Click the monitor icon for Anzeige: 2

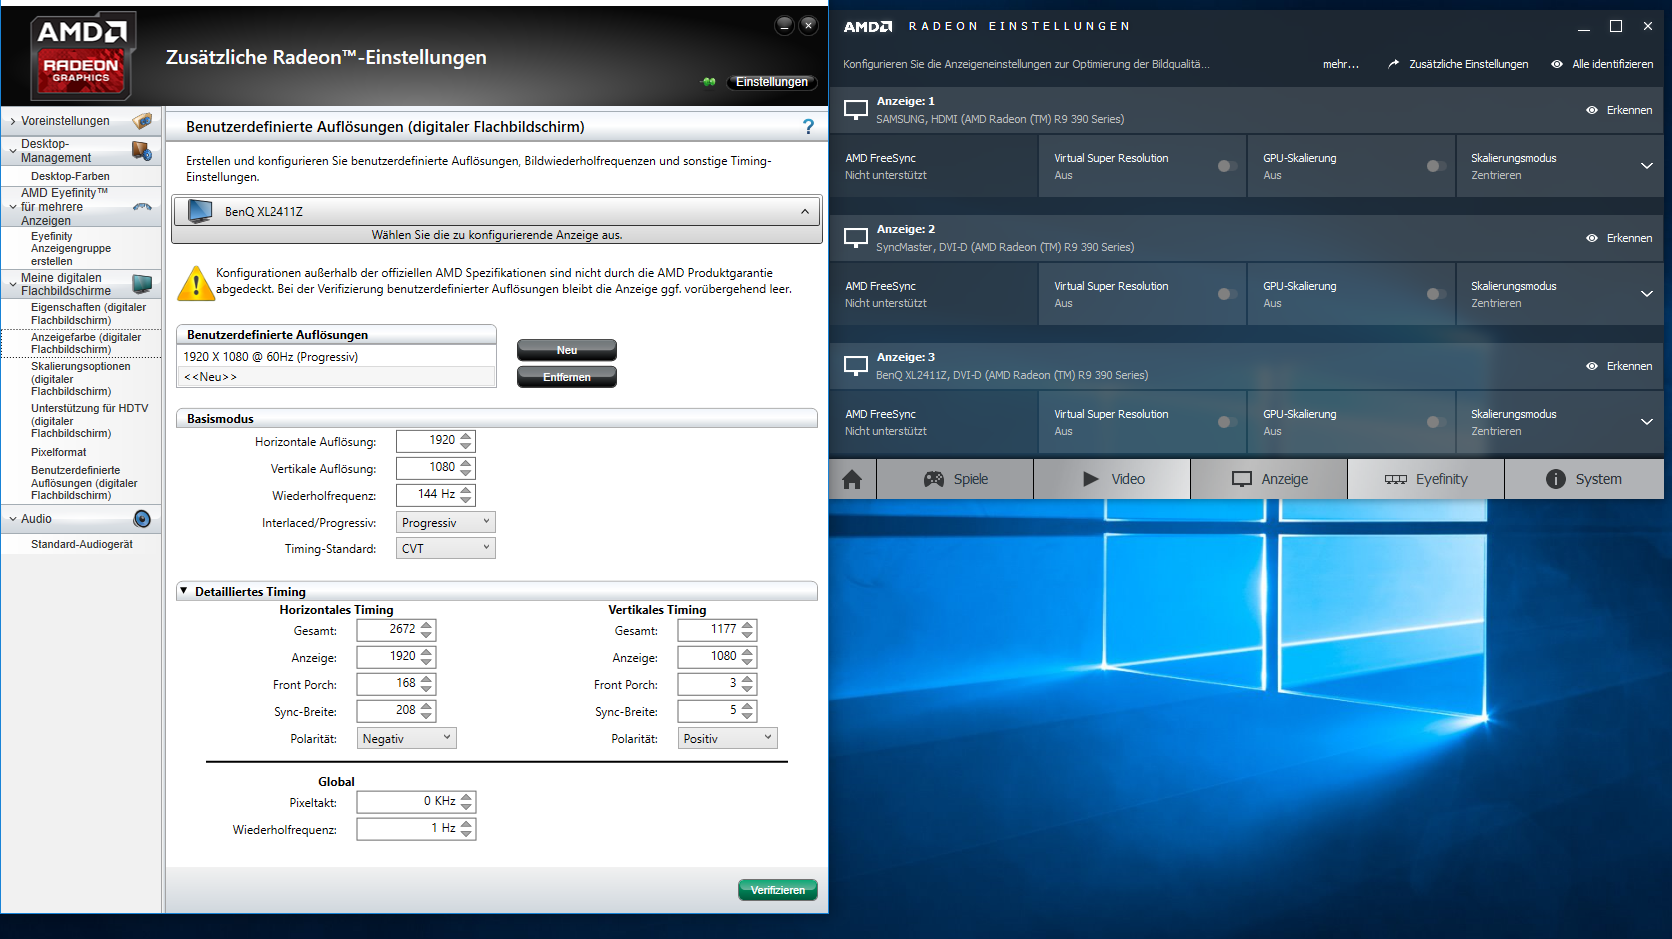[x=856, y=237]
